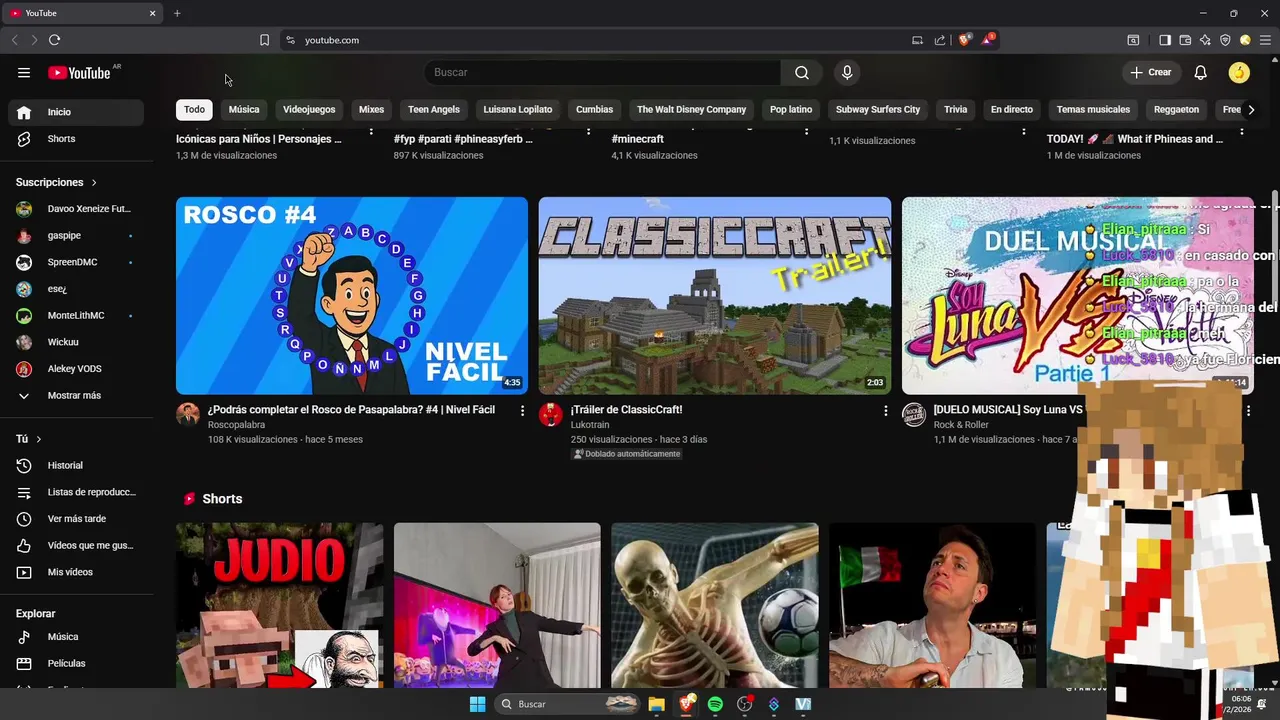Select the Música filter chip
The height and width of the screenshot is (720, 1280).
[x=244, y=109]
